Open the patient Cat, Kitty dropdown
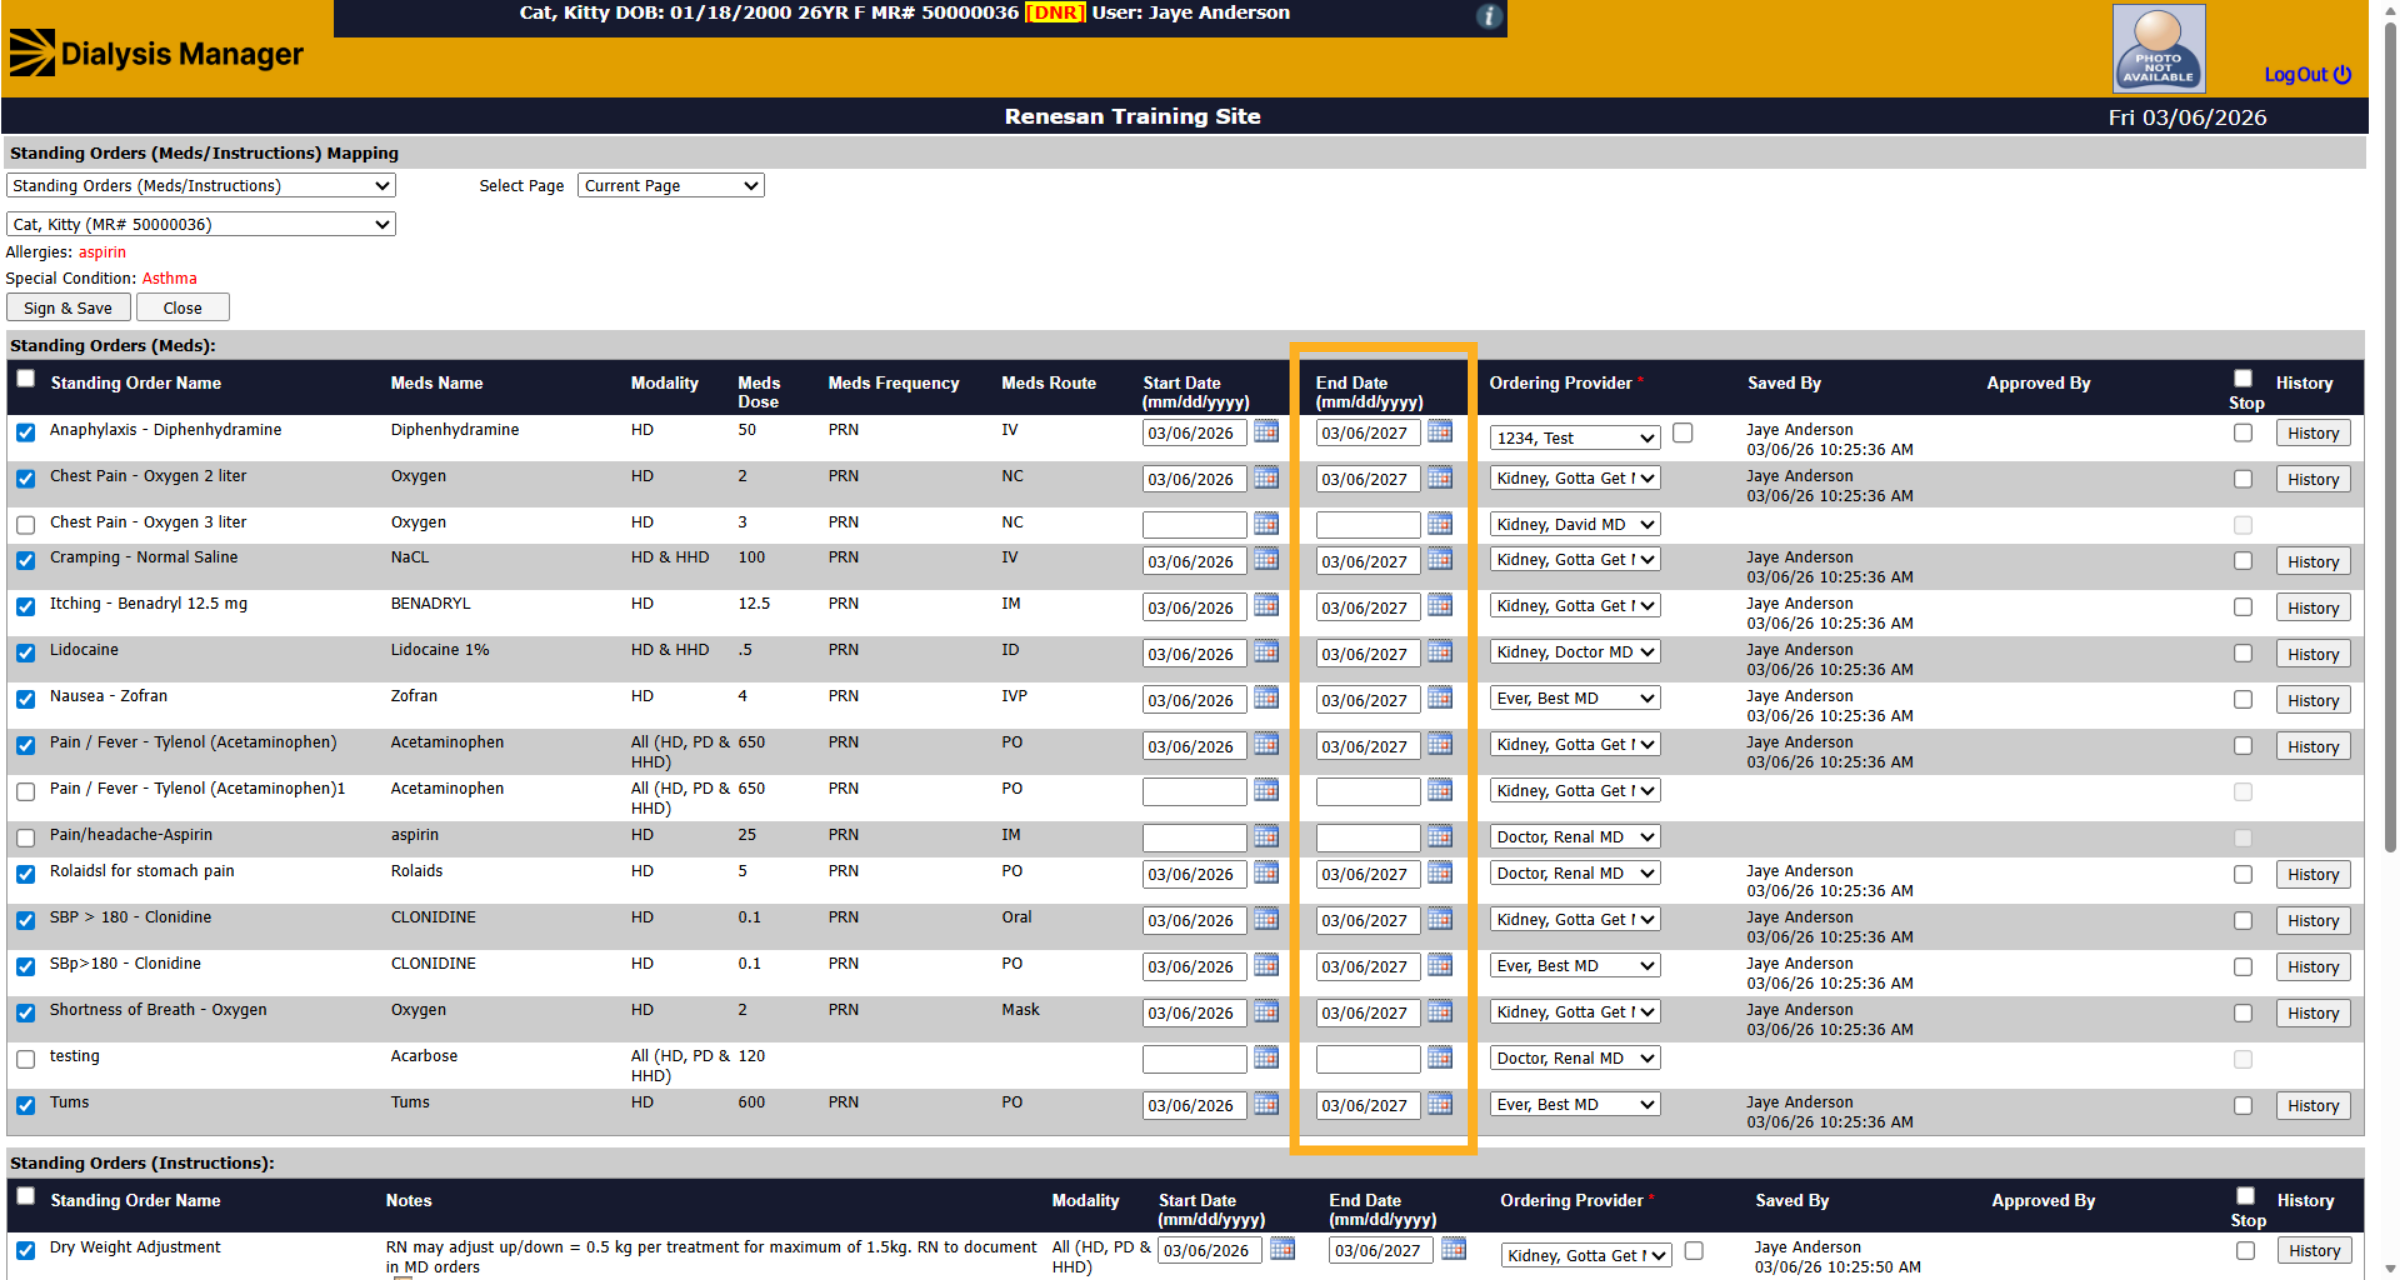Screen dimensions: 2400x1280 click(201, 224)
